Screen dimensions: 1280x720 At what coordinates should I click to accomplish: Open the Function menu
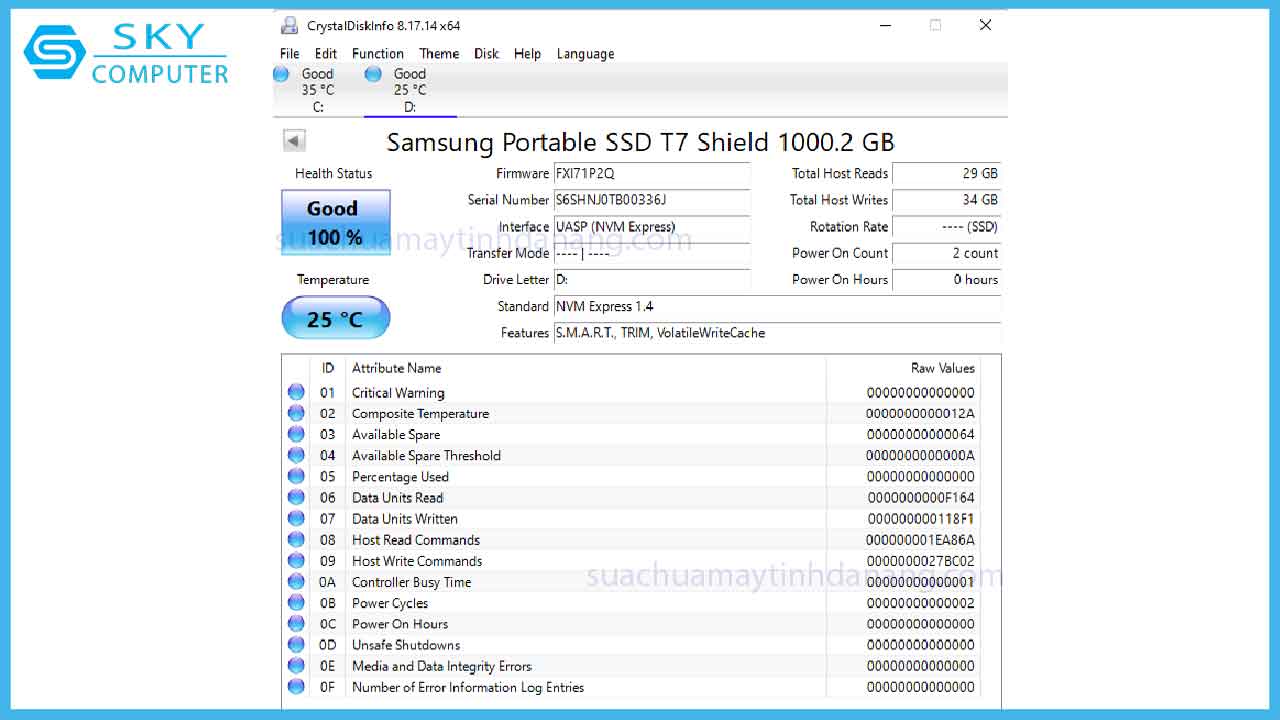tap(378, 54)
